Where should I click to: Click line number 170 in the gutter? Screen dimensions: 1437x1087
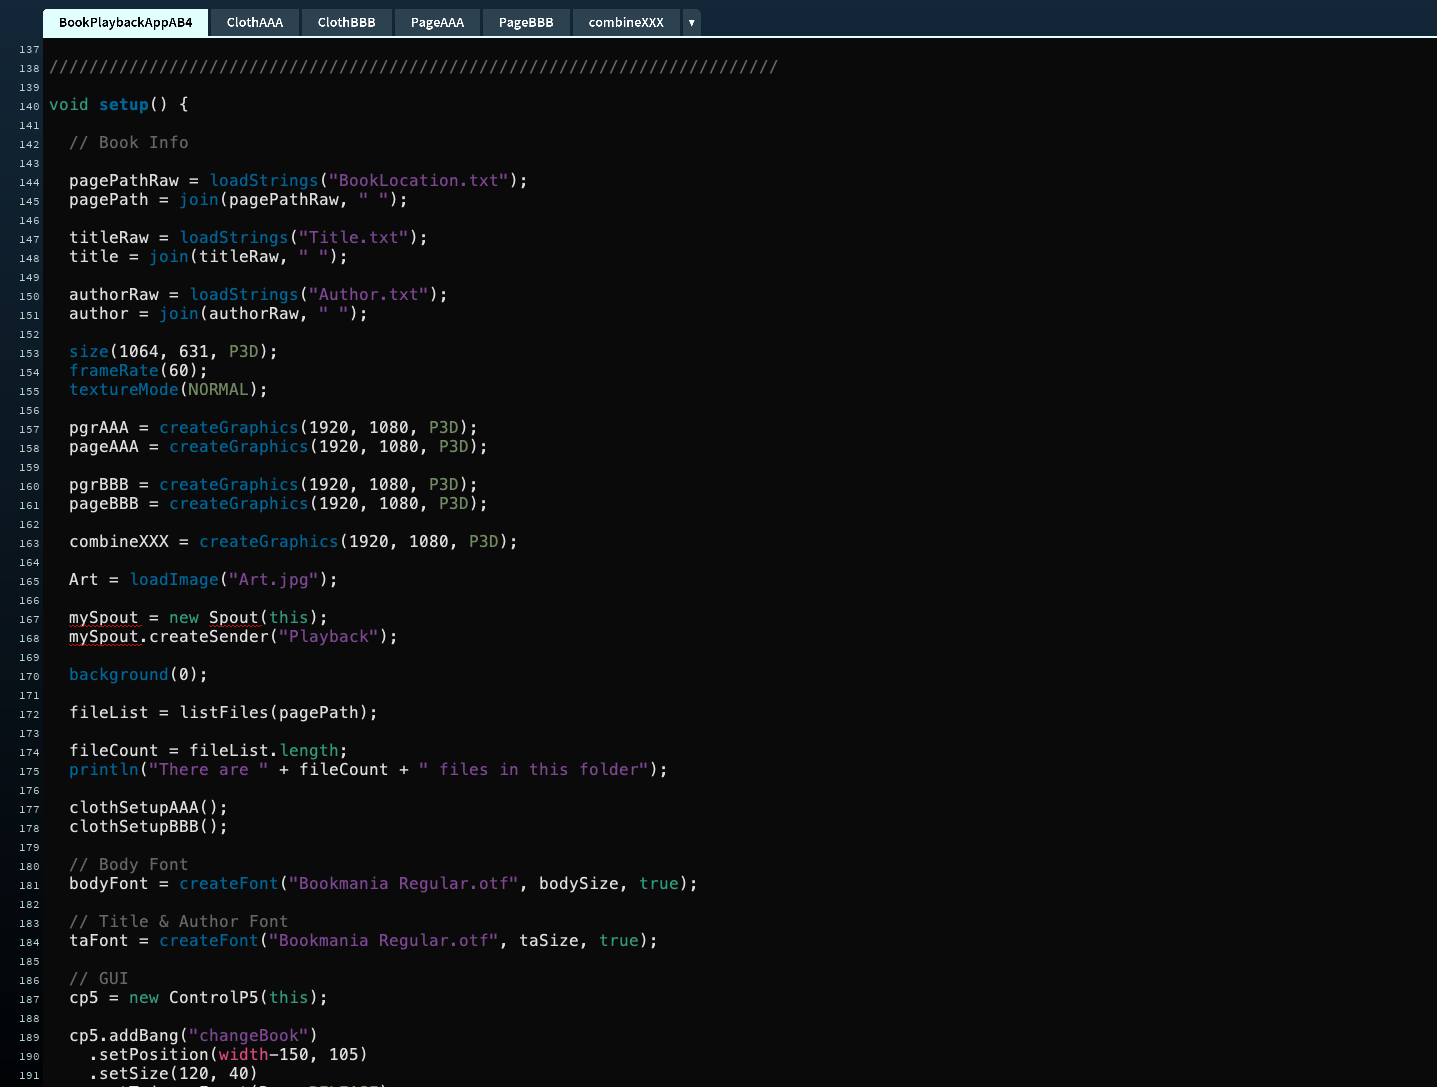coord(29,677)
